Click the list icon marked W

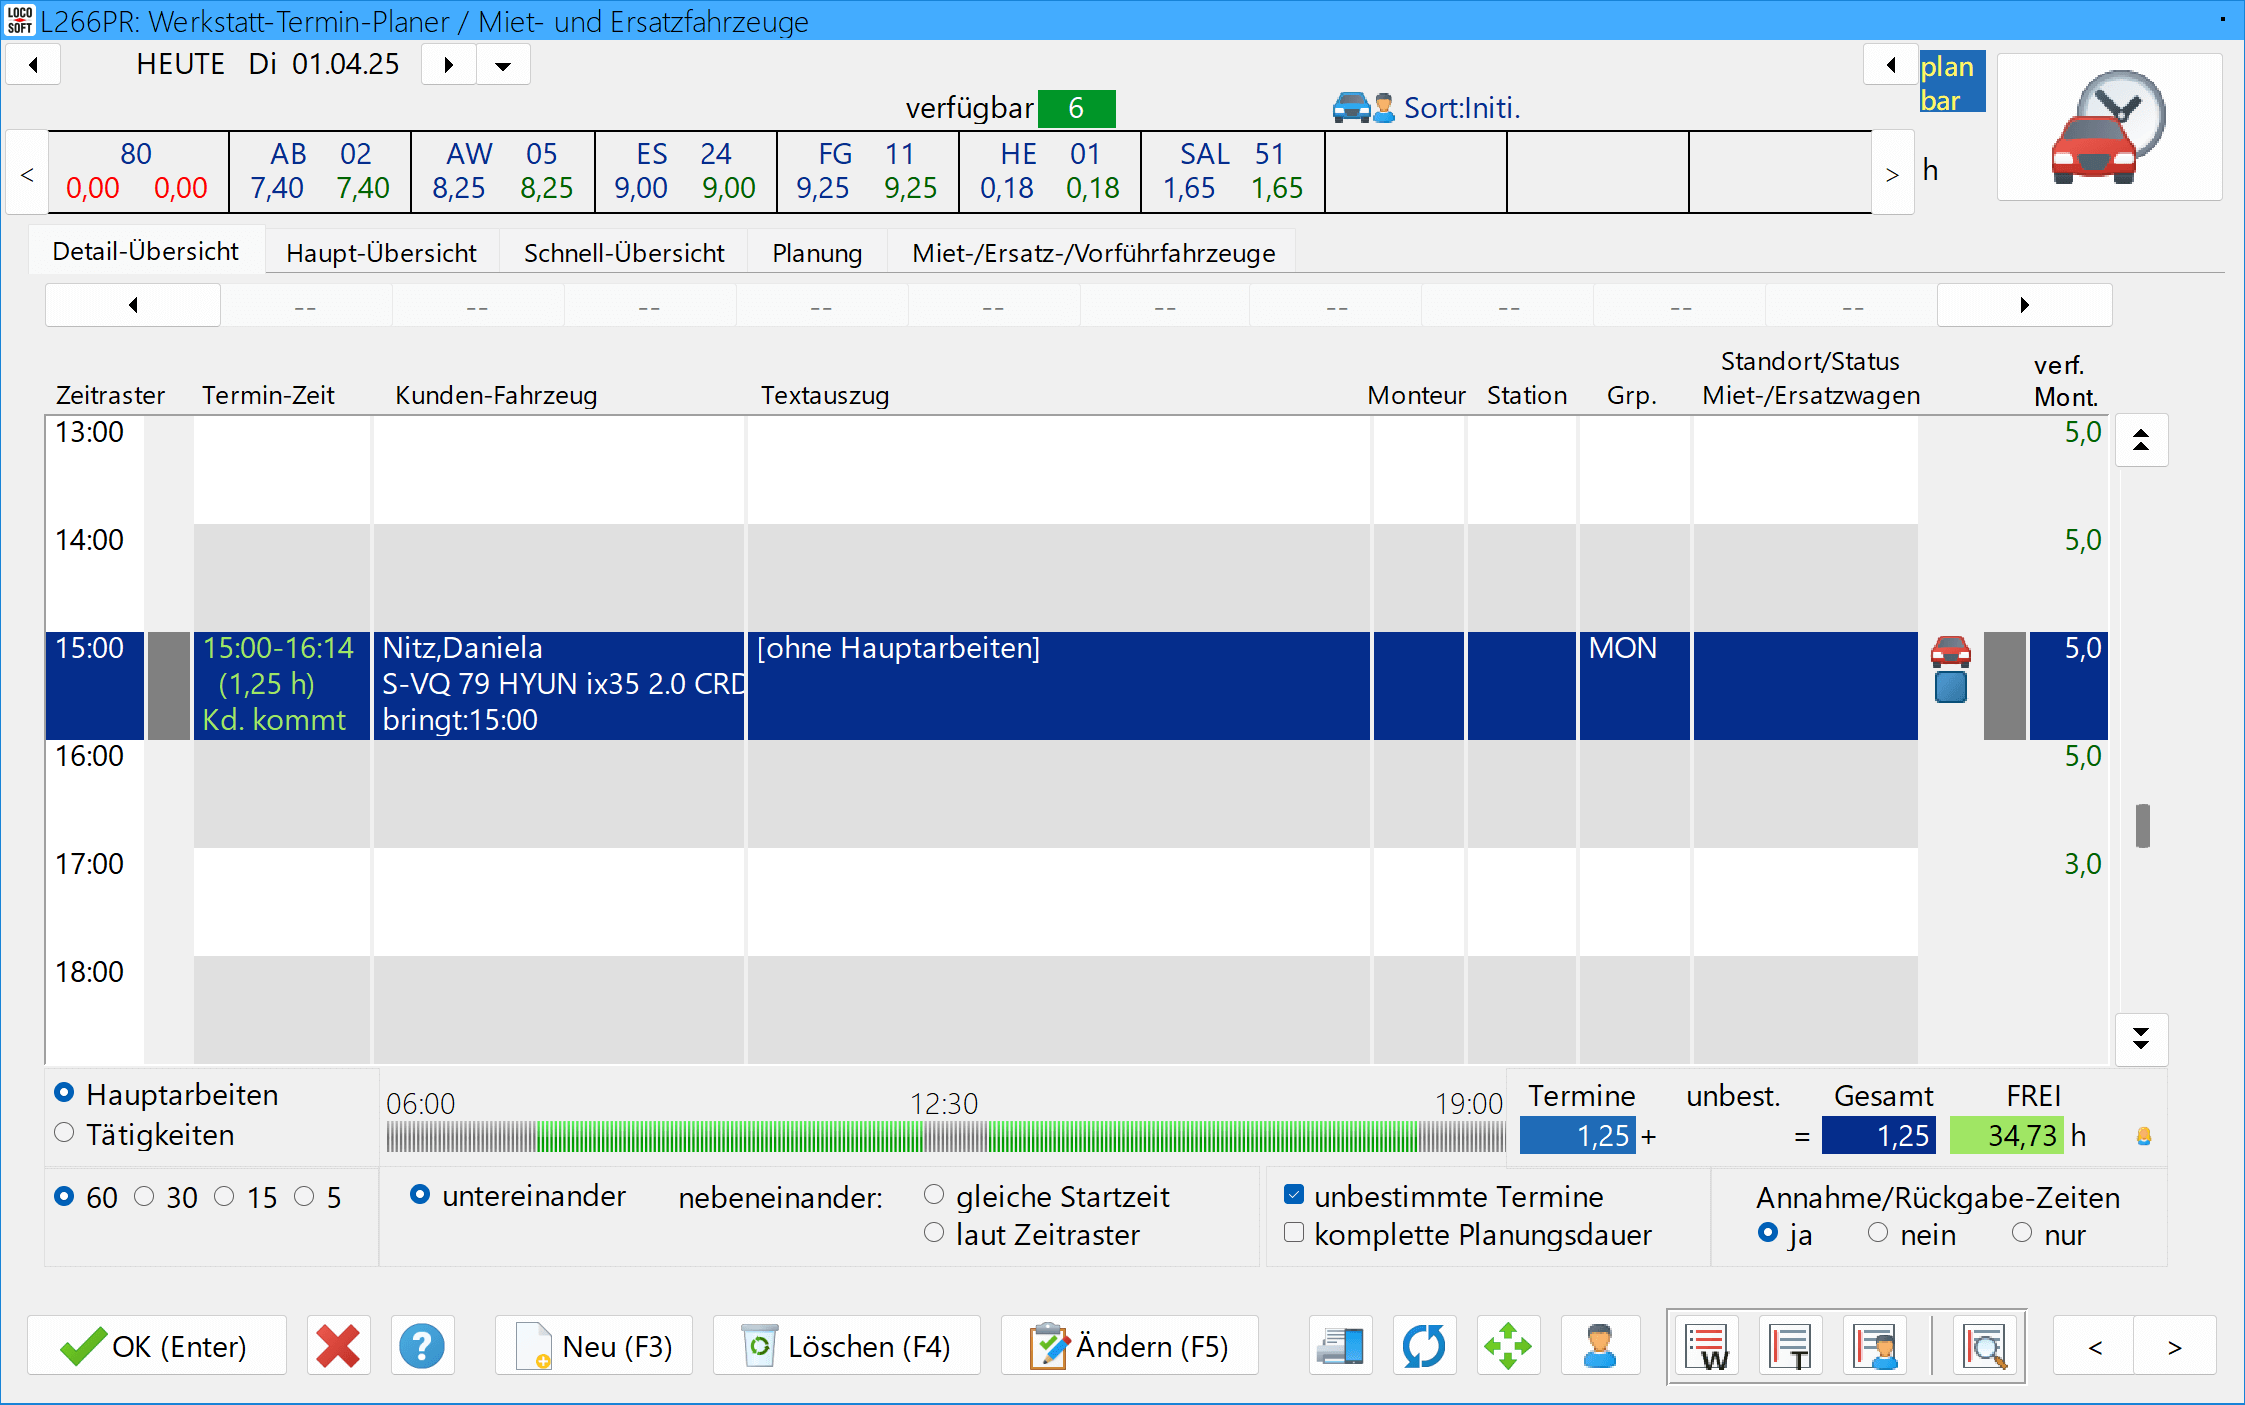(x=1708, y=1347)
